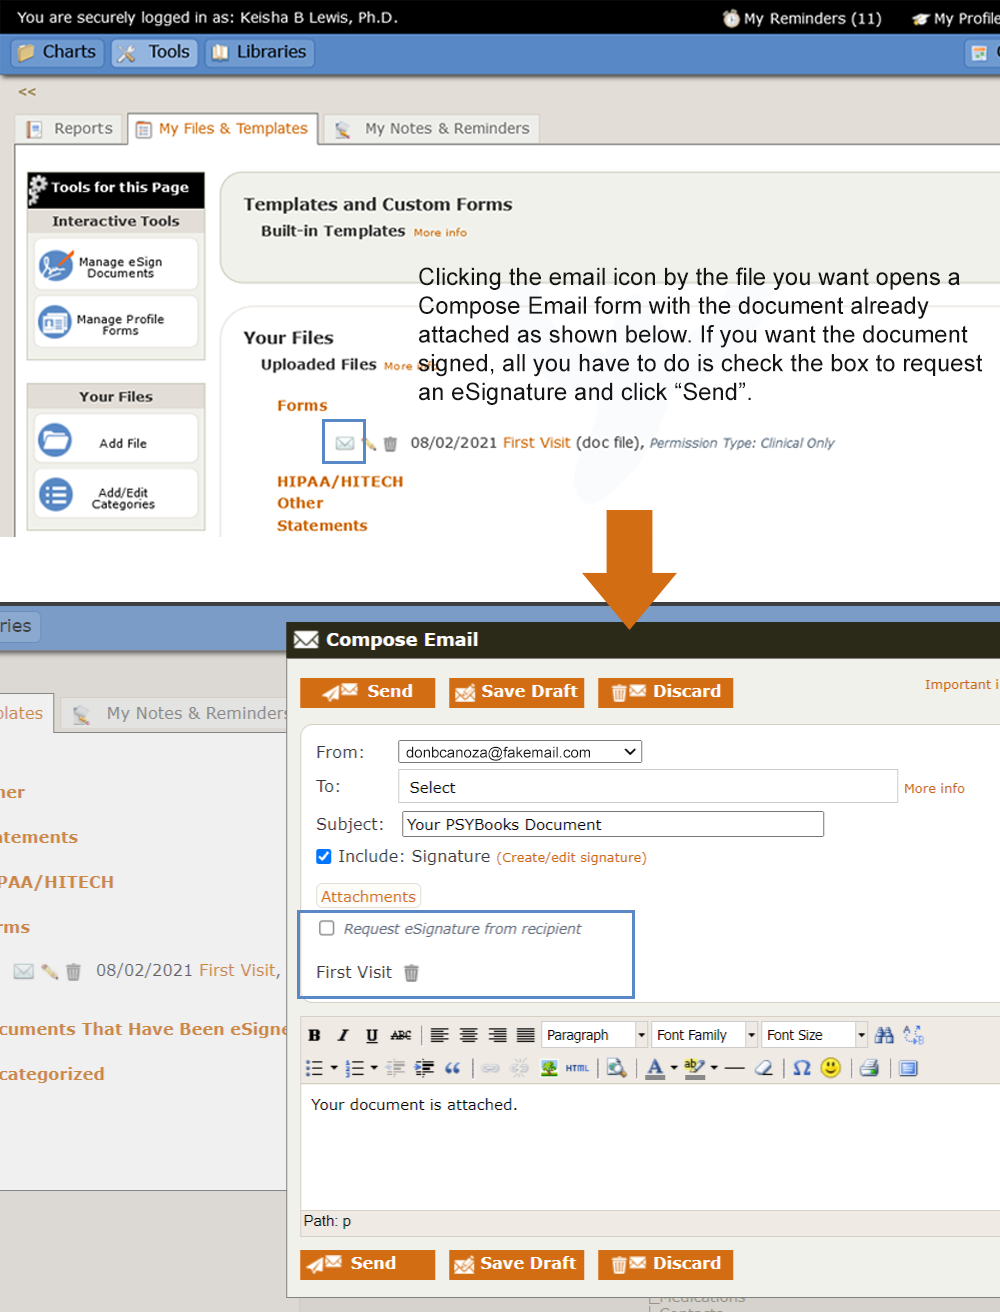1000x1312 pixels.
Task: Center-align the email text
Action: [x=468, y=1035]
